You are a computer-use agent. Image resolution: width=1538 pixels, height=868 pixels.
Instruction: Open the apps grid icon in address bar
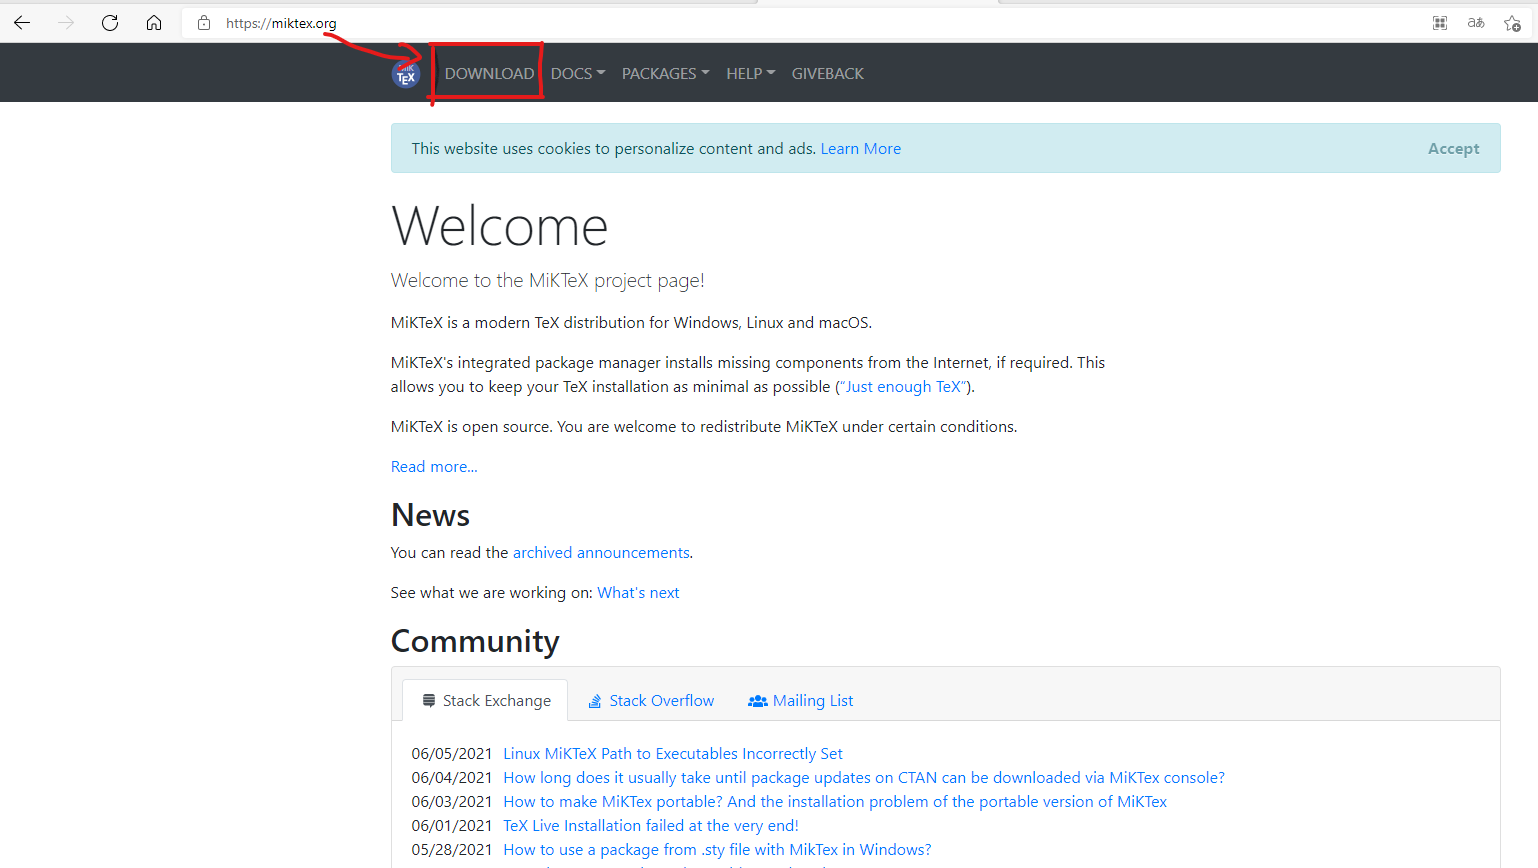click(1440, 23)
